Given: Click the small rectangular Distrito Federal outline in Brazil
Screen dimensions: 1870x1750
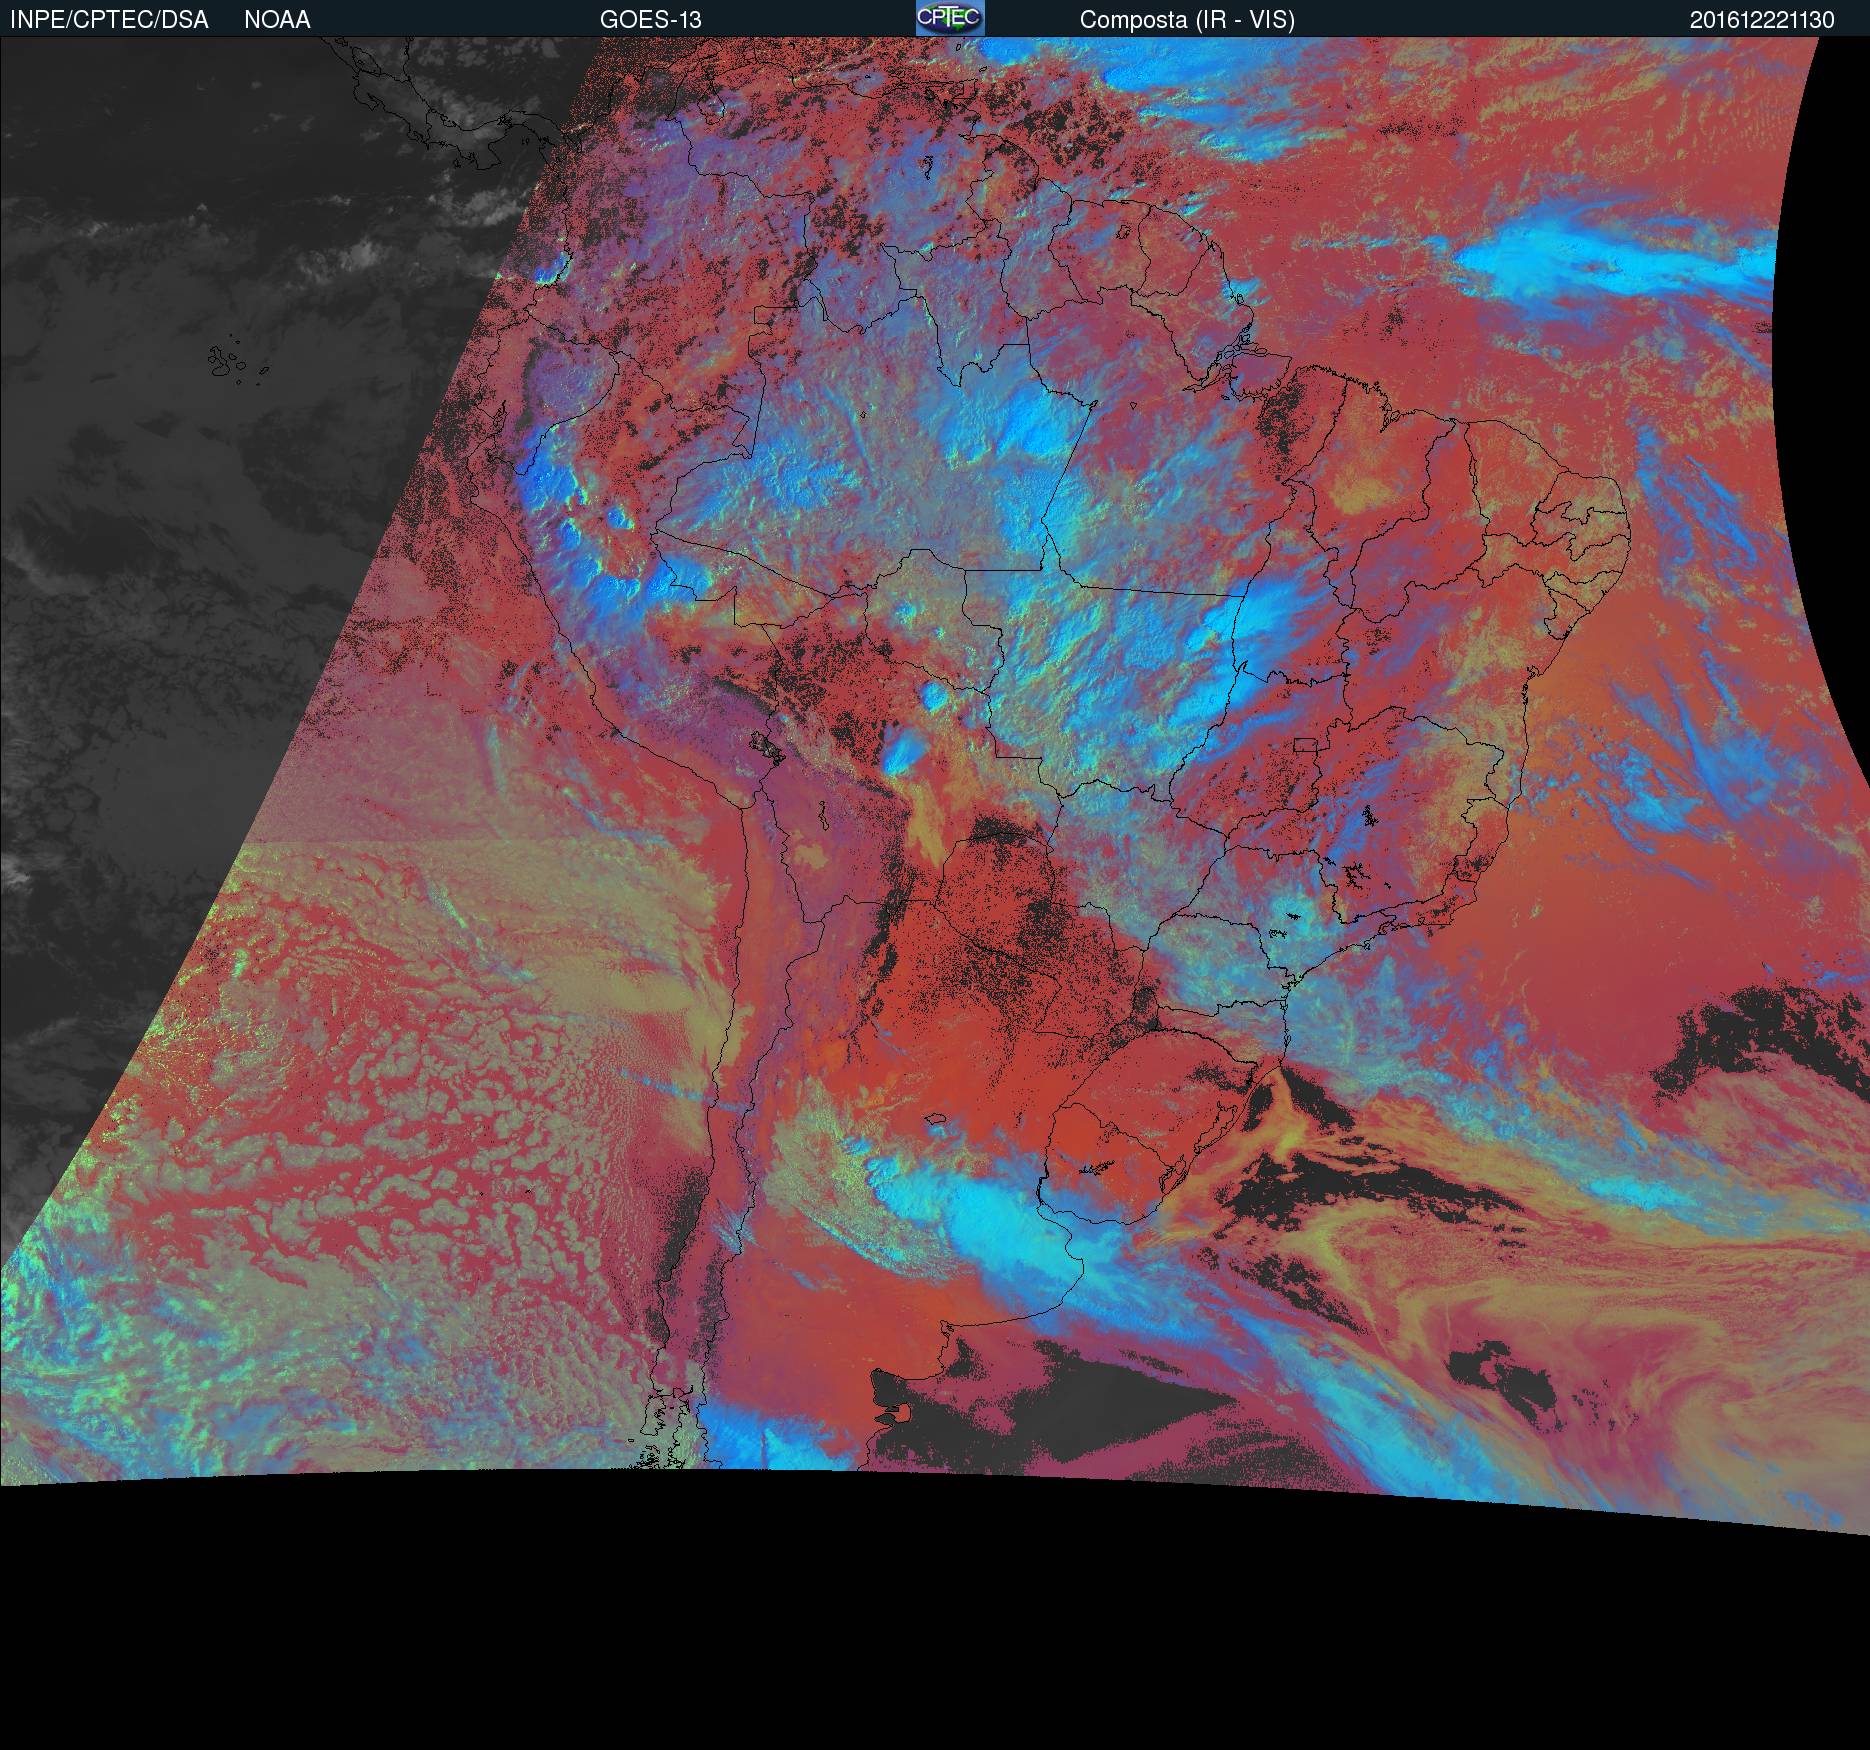Looking at the screenshot, I should (x=1306, y=746).
